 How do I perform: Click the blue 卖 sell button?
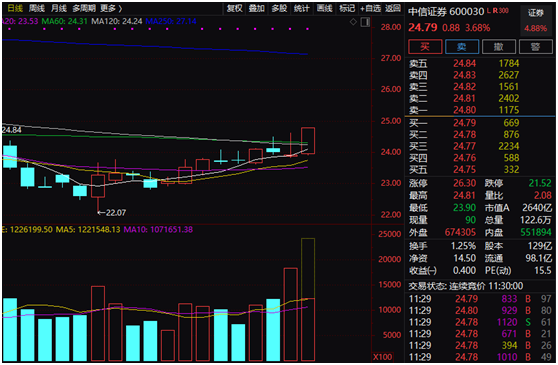(x=462, y=47)
